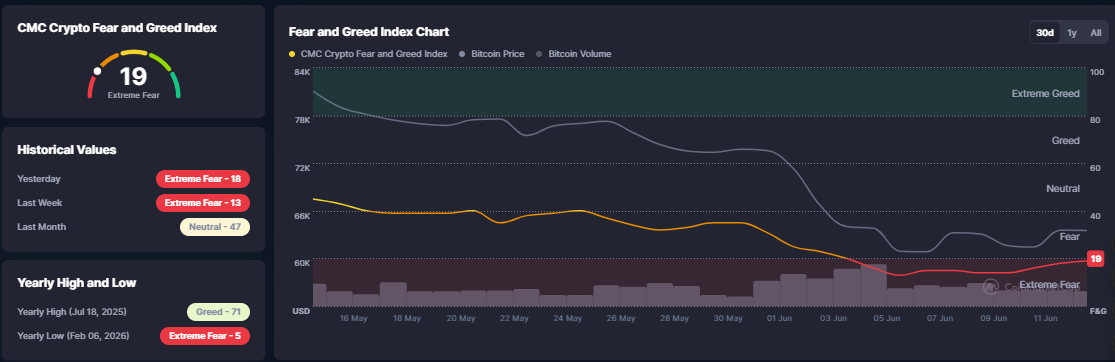This screenshot has width=1115, height=362.
Task: Click the CMC Crypto Fear and Greed Index heading
Action: click(117, 28)
